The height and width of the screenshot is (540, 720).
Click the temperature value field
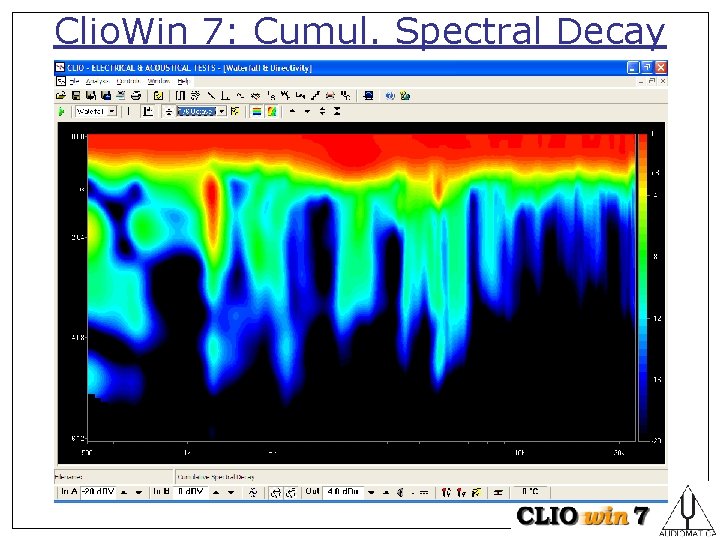(x=530, y=492)
